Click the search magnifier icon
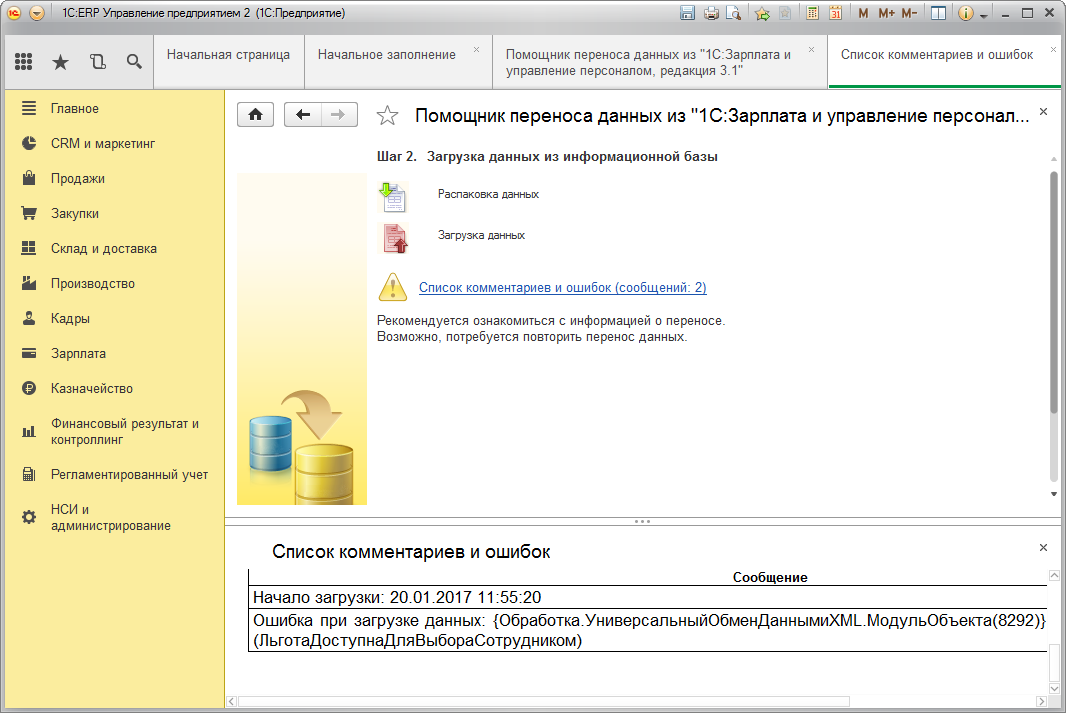 [134, 62]
